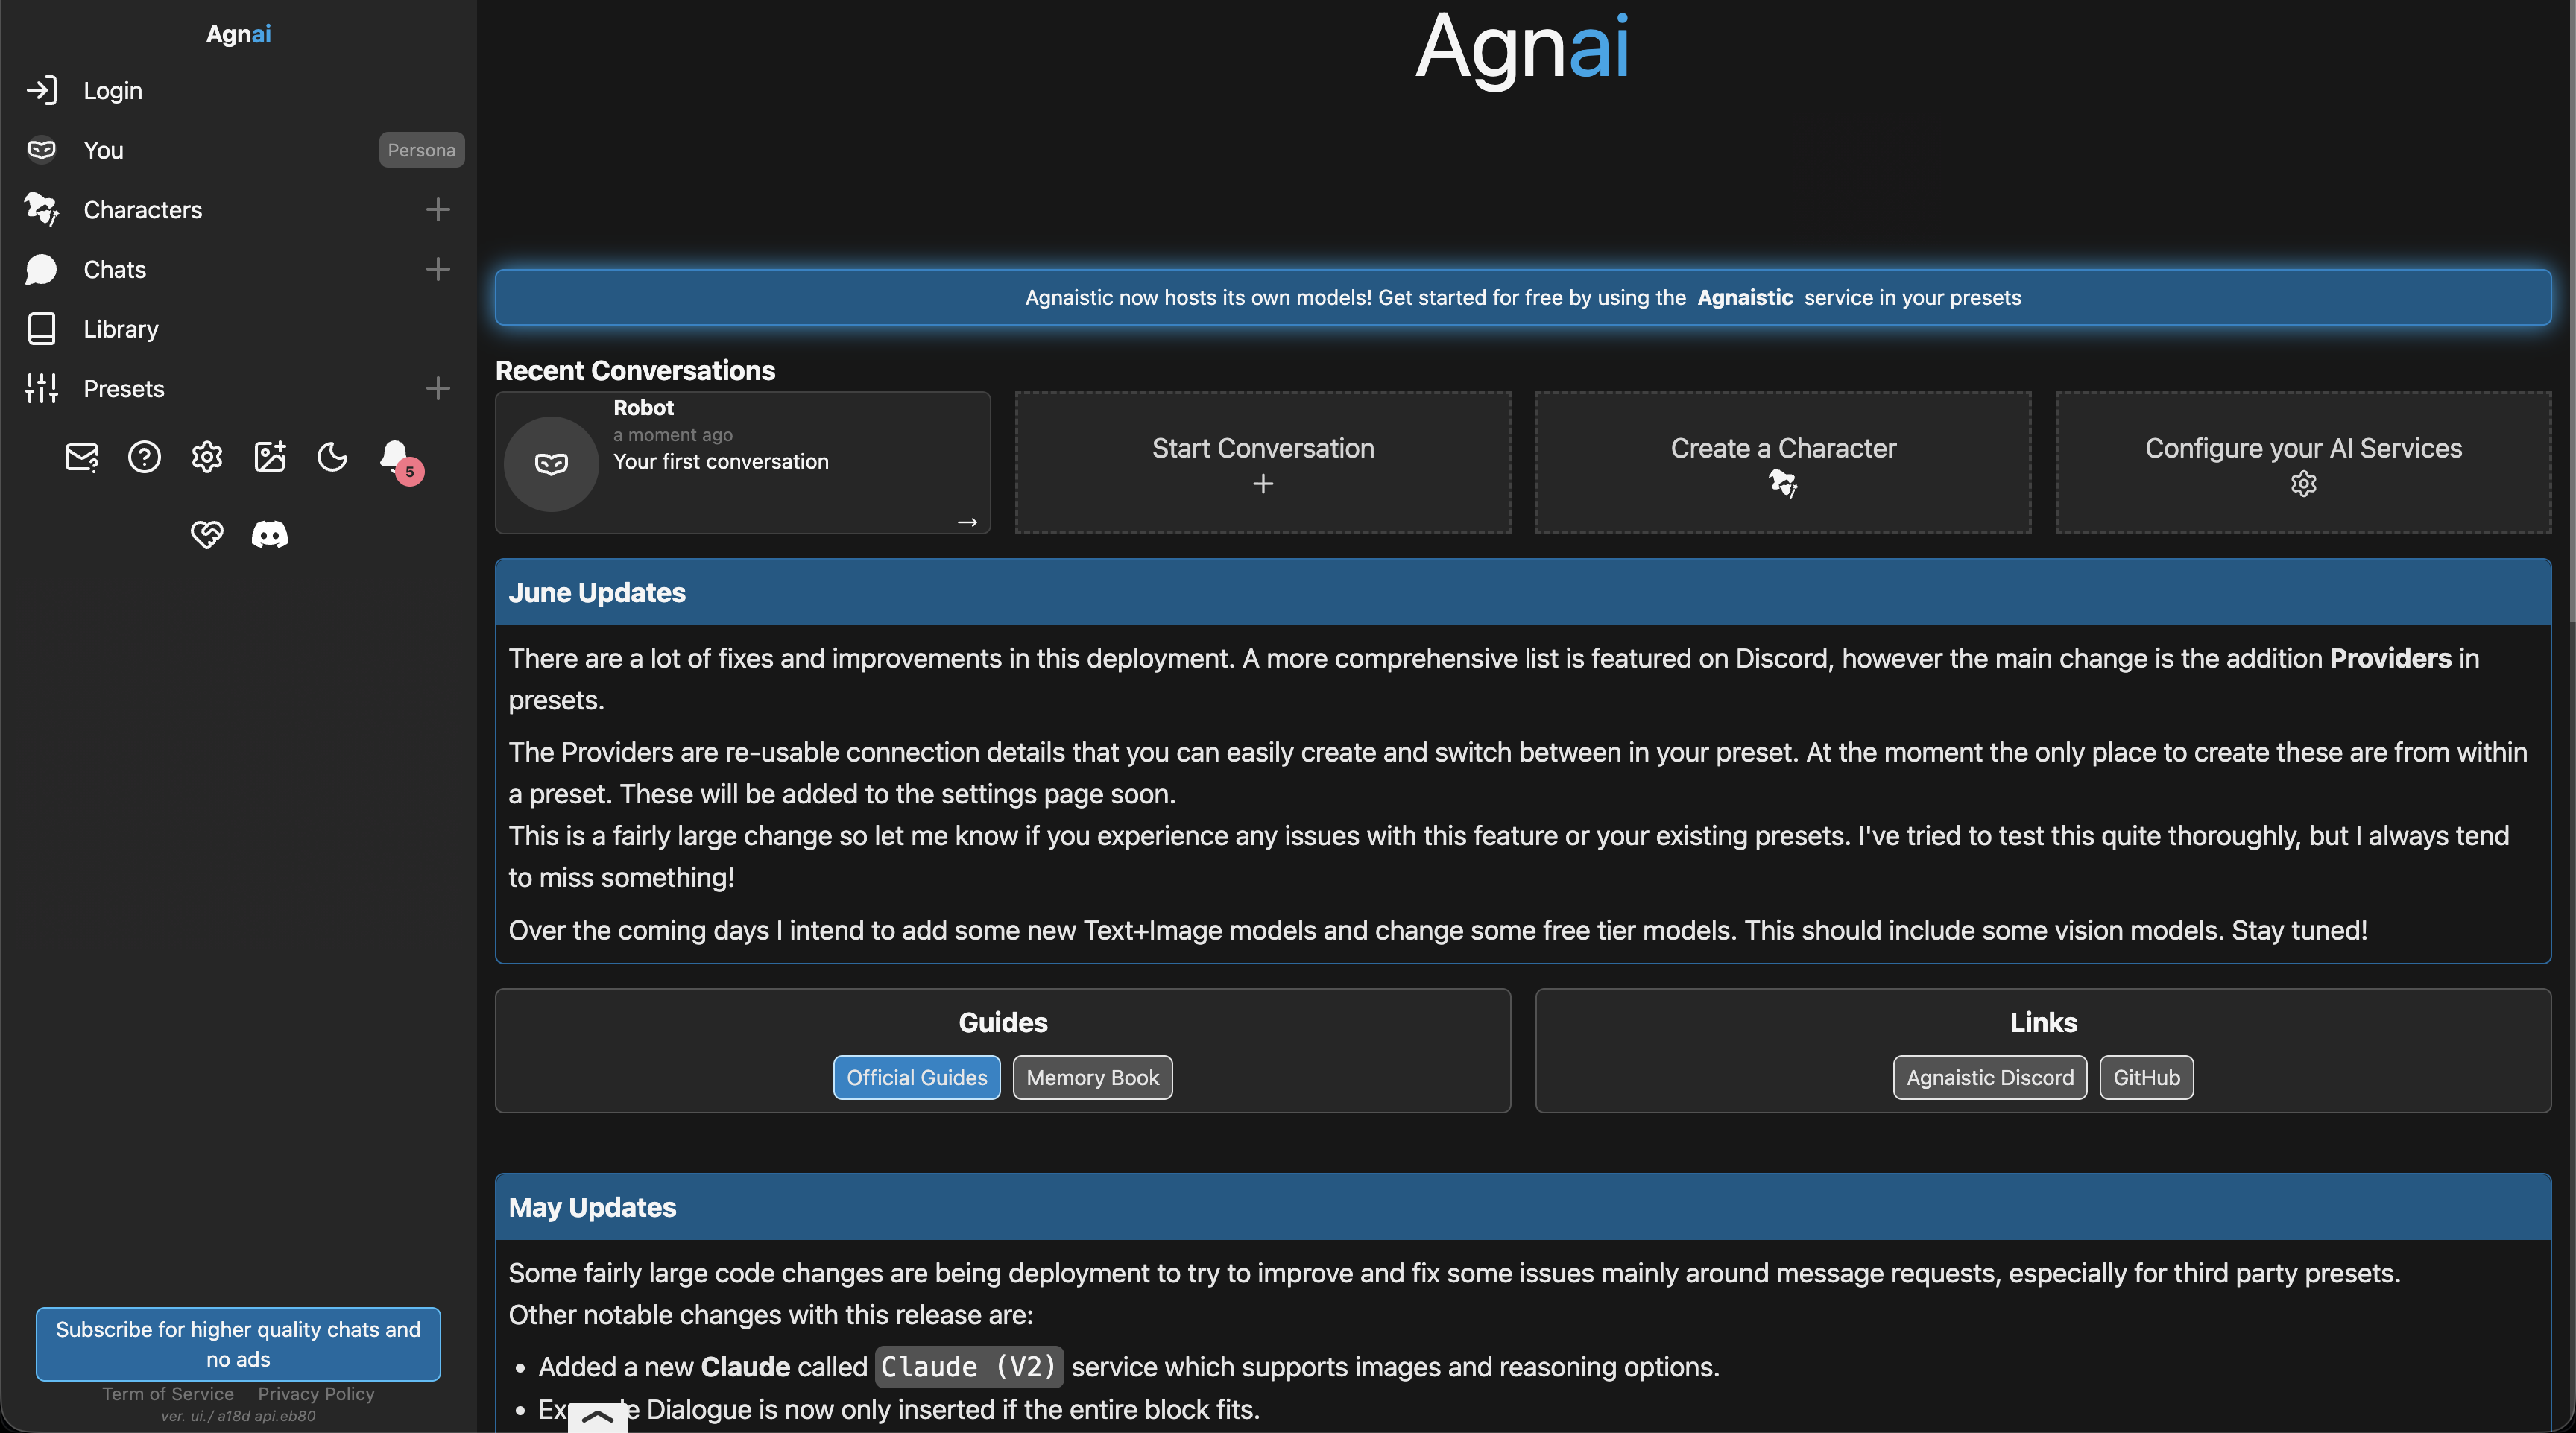
Task: Open the help question mark icon
Action: tap(144, 457)
